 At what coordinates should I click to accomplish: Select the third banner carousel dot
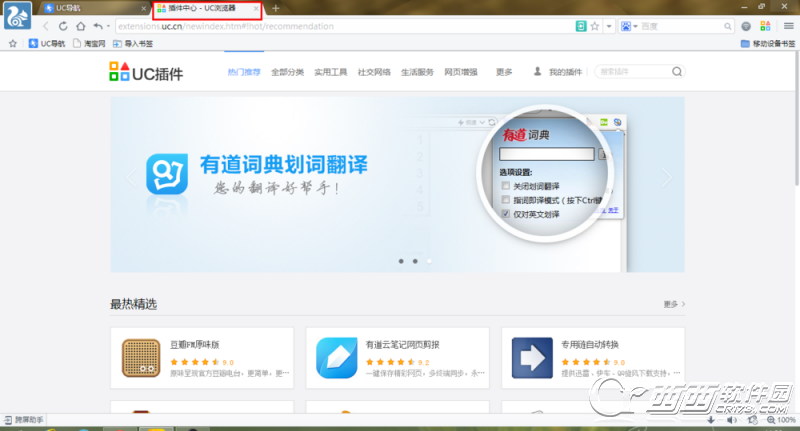click(429, 261)
